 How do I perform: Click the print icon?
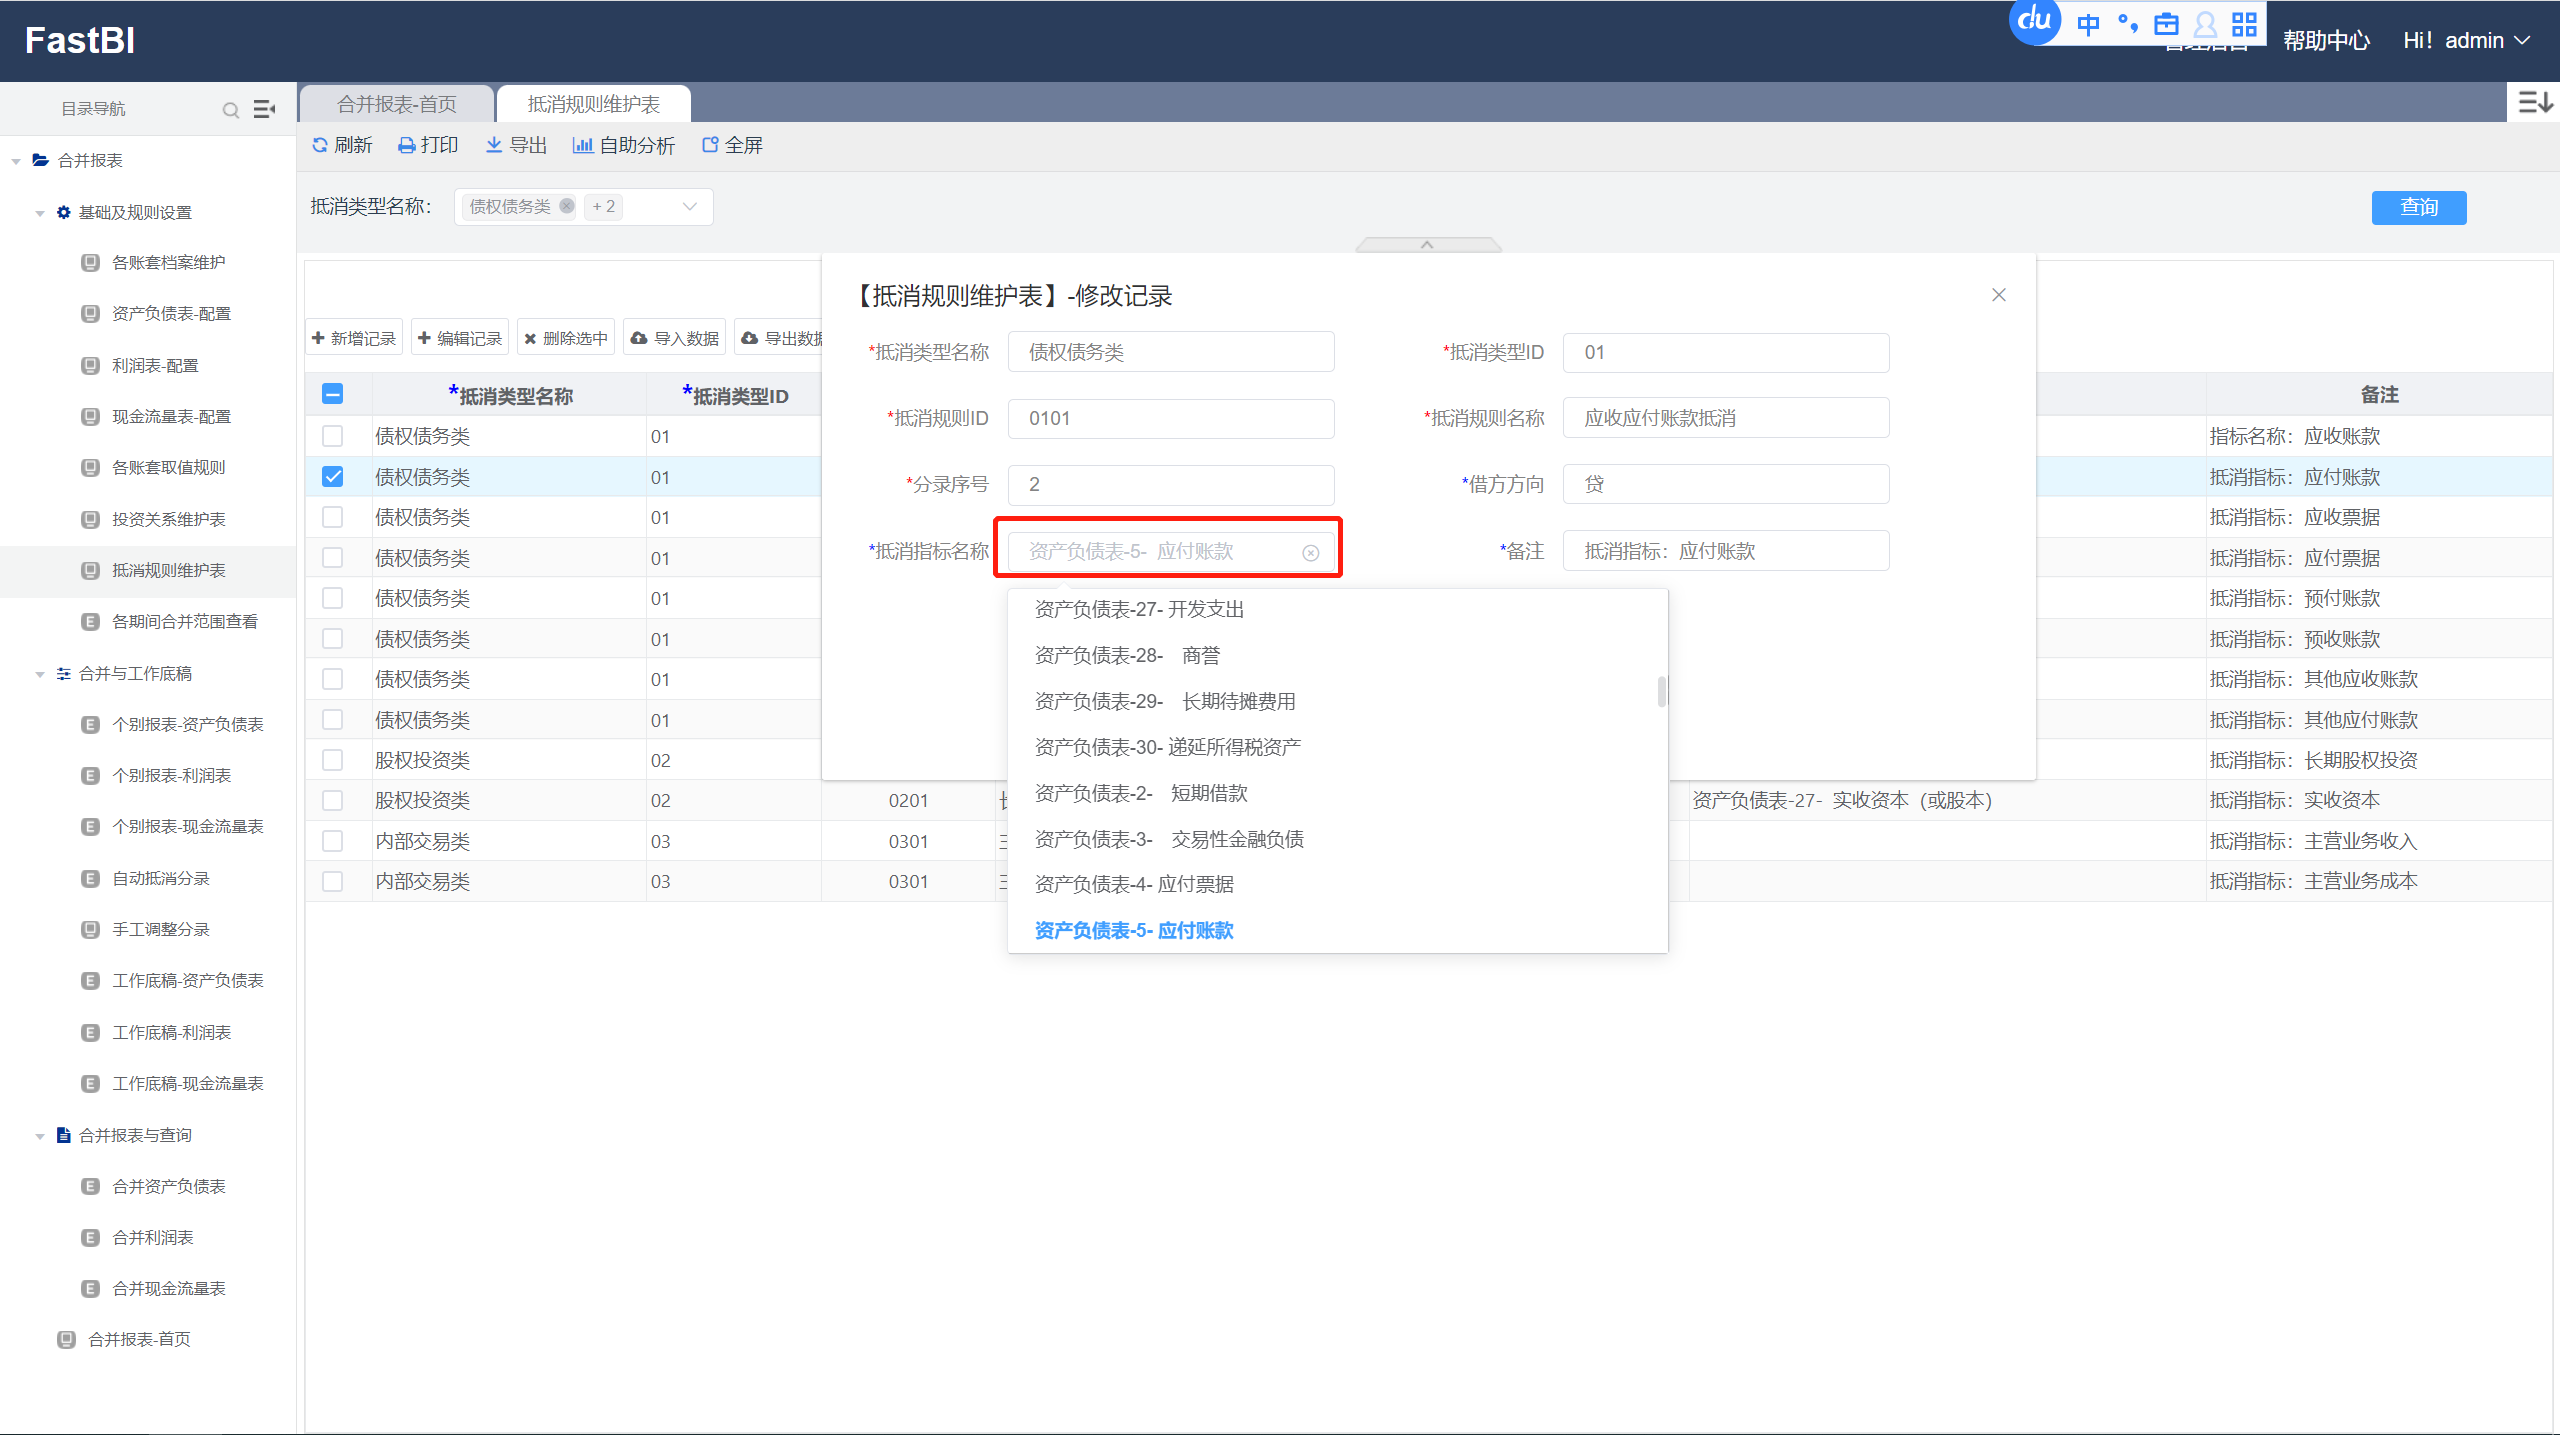click(406, 146)
